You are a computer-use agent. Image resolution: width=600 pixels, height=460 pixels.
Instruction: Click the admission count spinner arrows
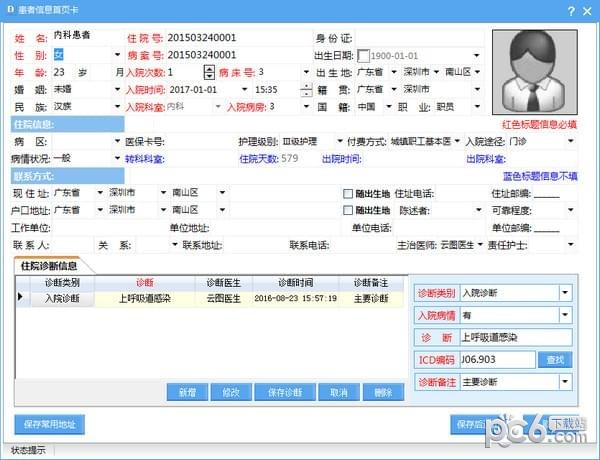[x=209, y=72]
